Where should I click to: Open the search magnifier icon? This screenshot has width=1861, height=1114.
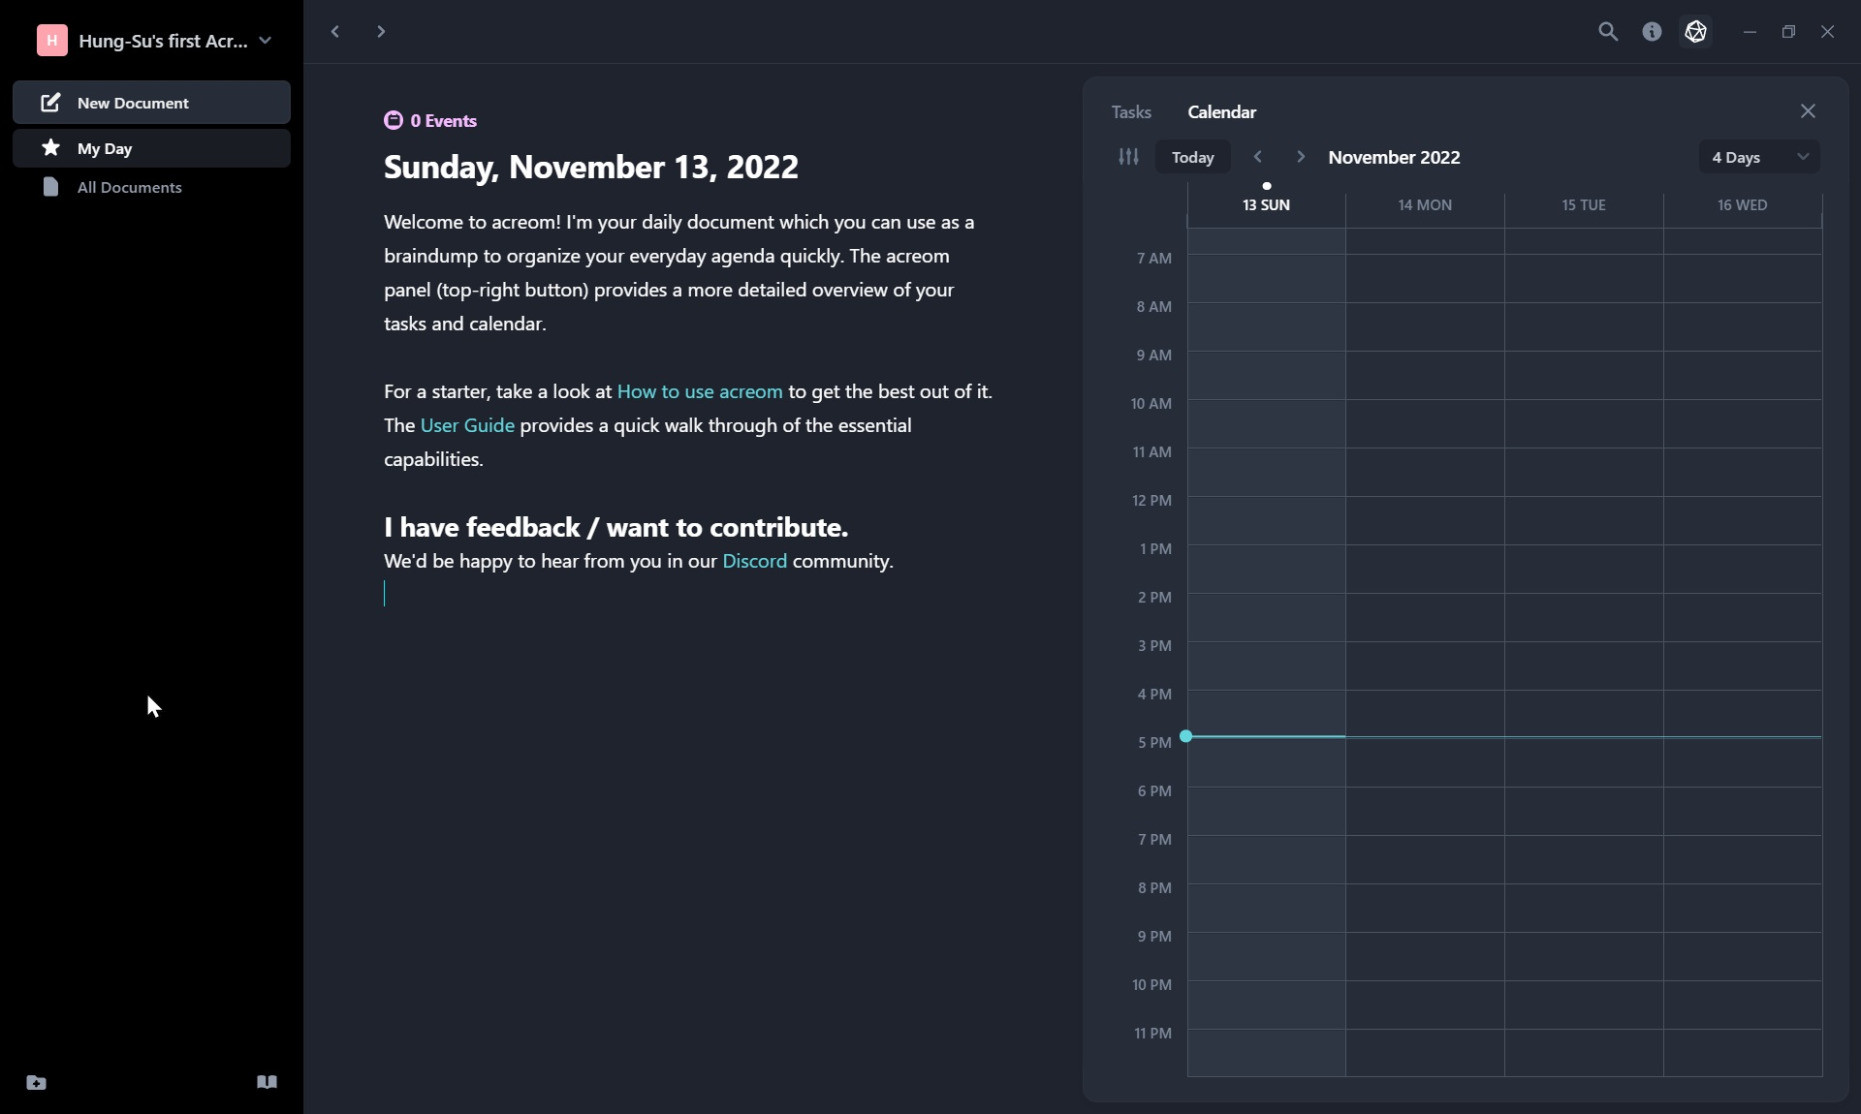coord(1607,32)
